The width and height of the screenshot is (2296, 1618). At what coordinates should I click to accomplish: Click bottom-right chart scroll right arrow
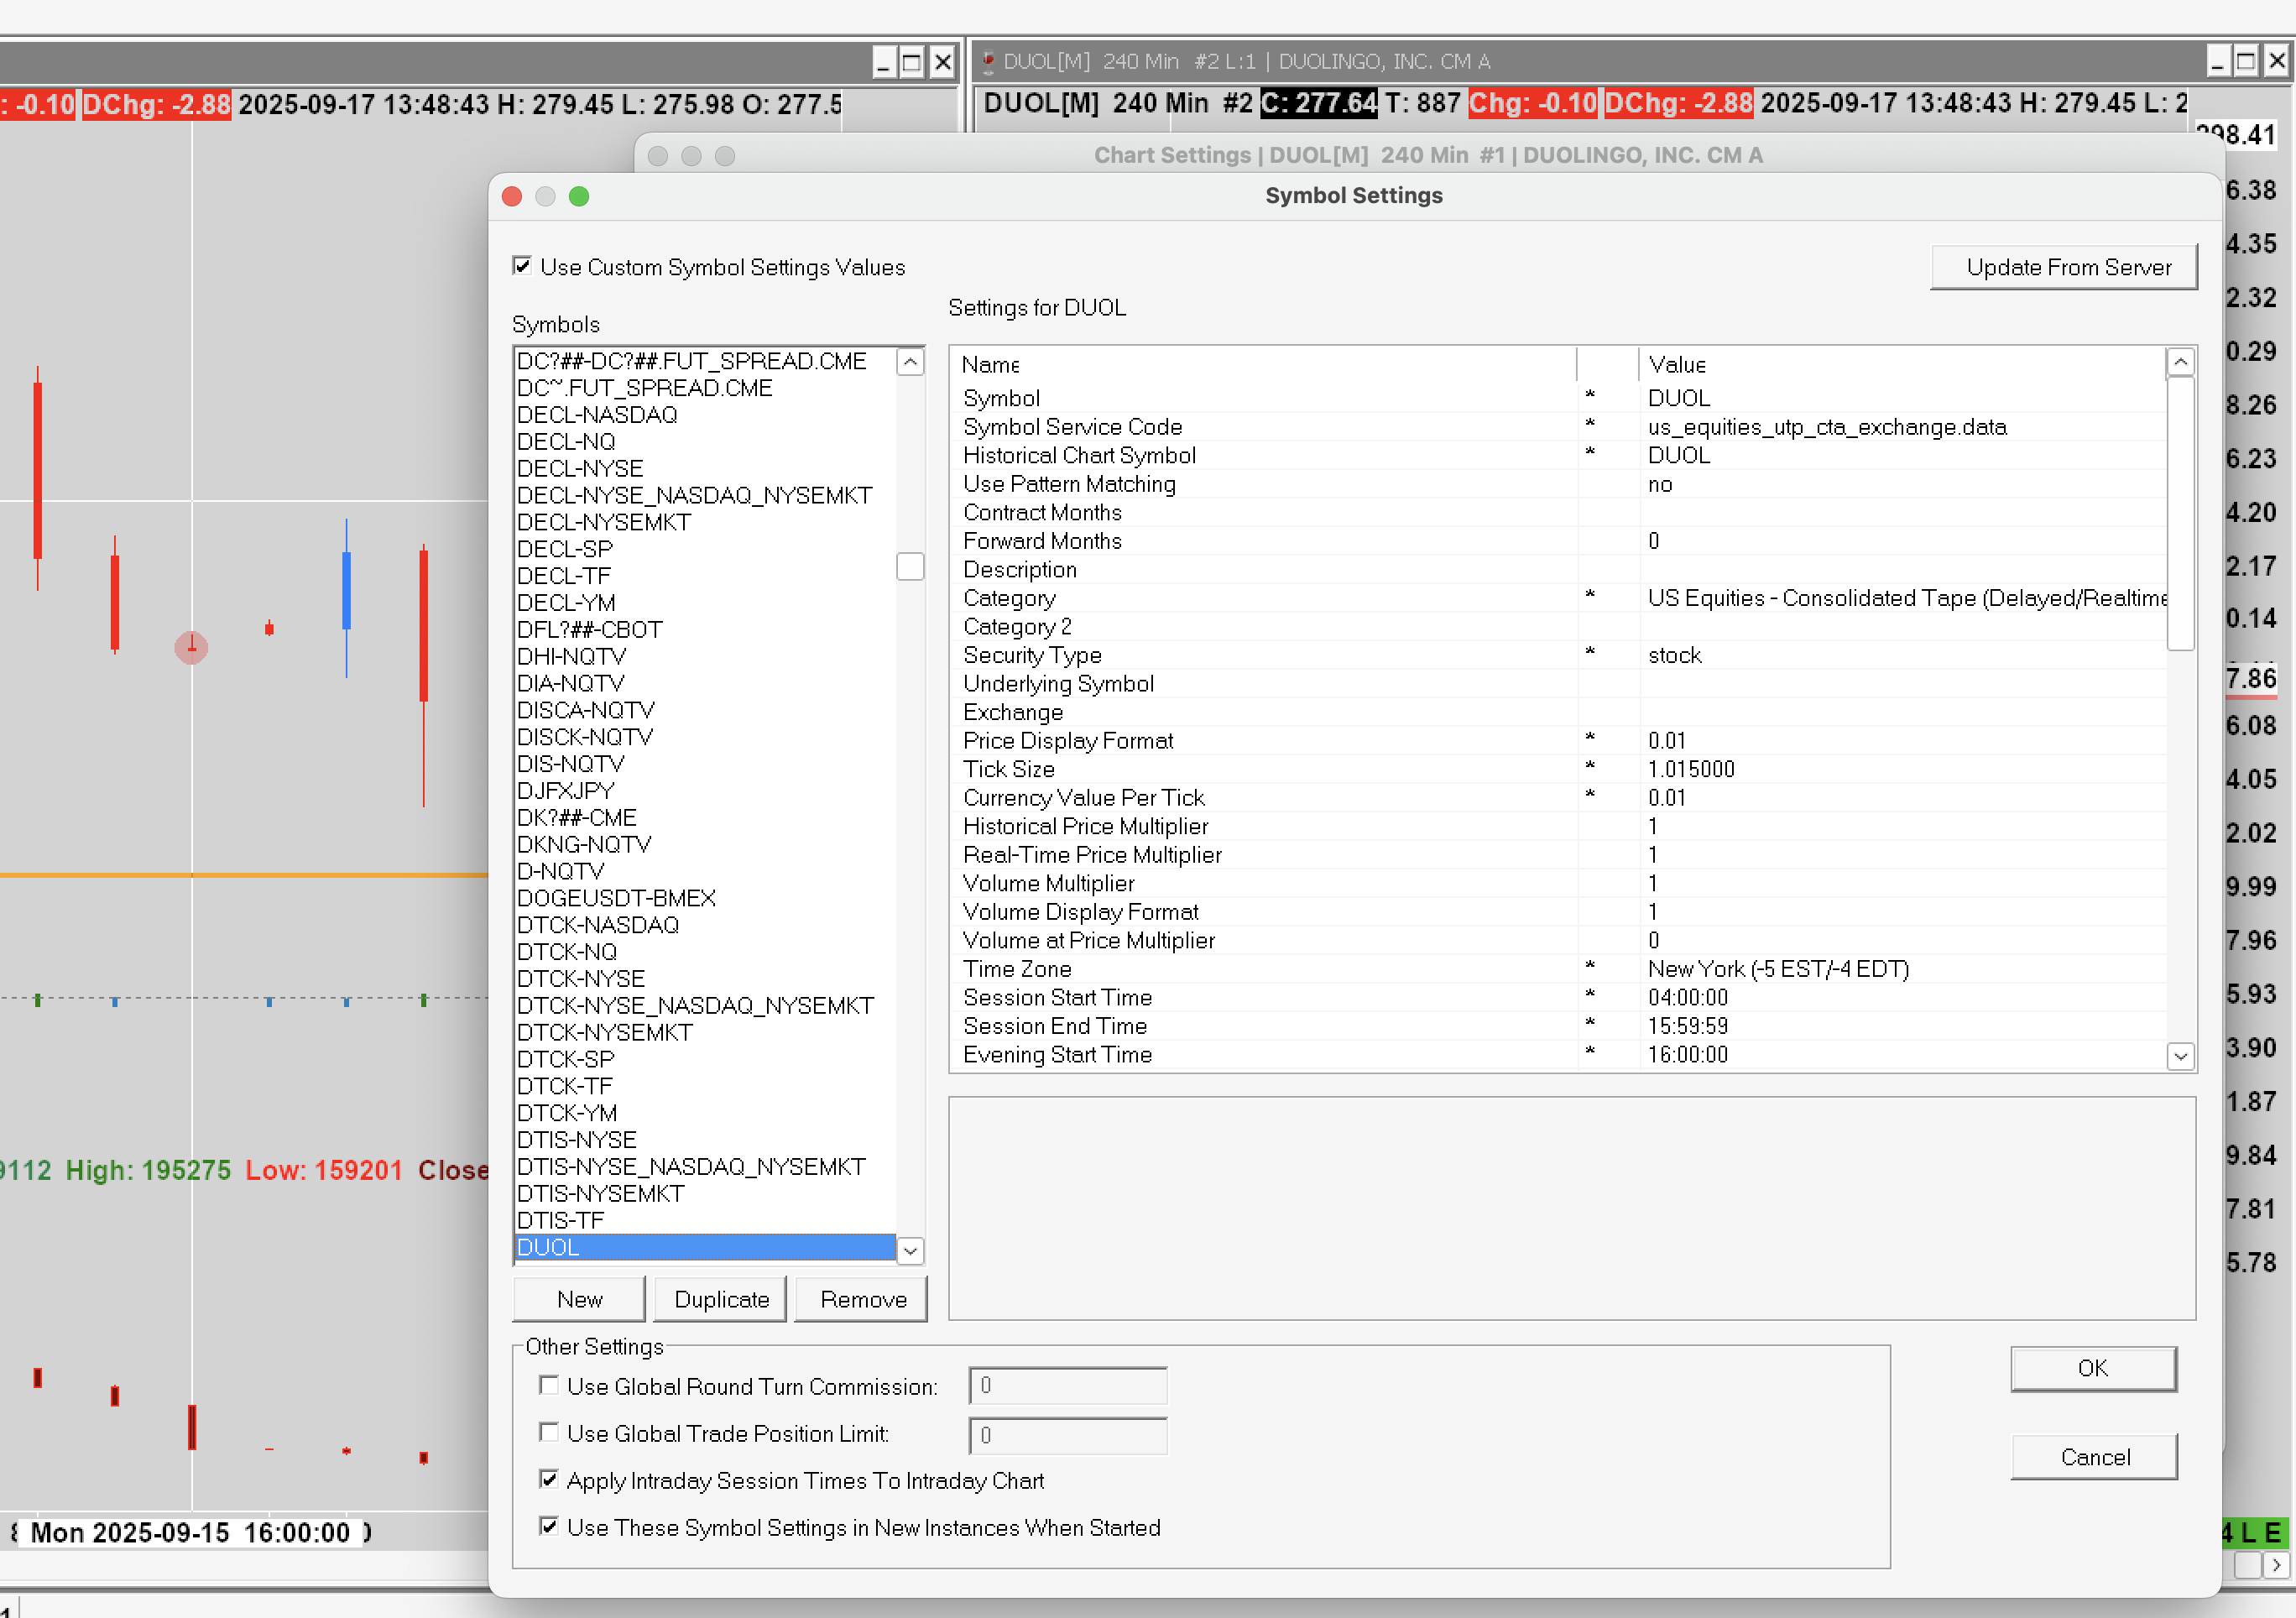2276,1564
